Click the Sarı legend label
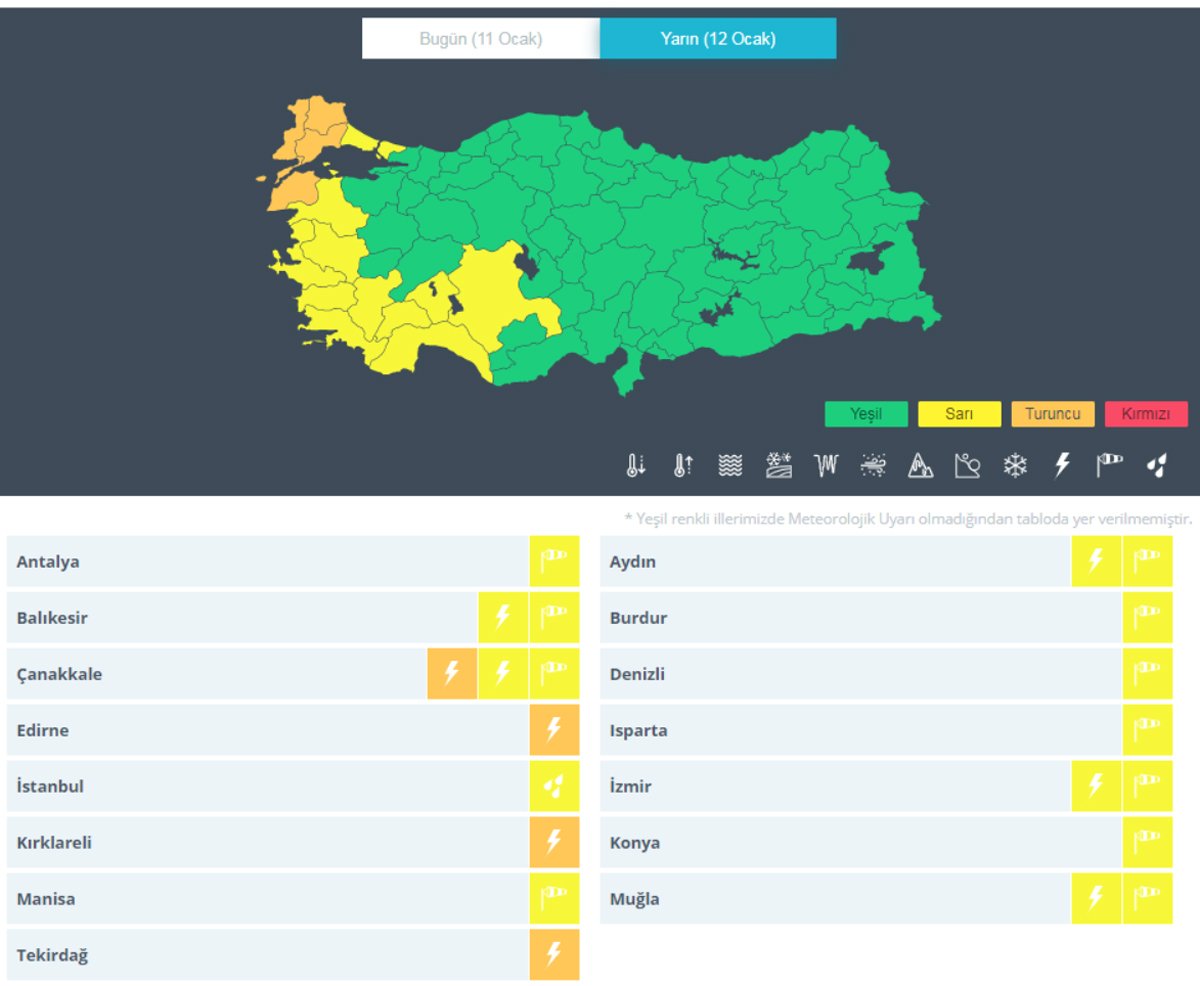This screenshot has height=986, width=1200. point(959,414)
